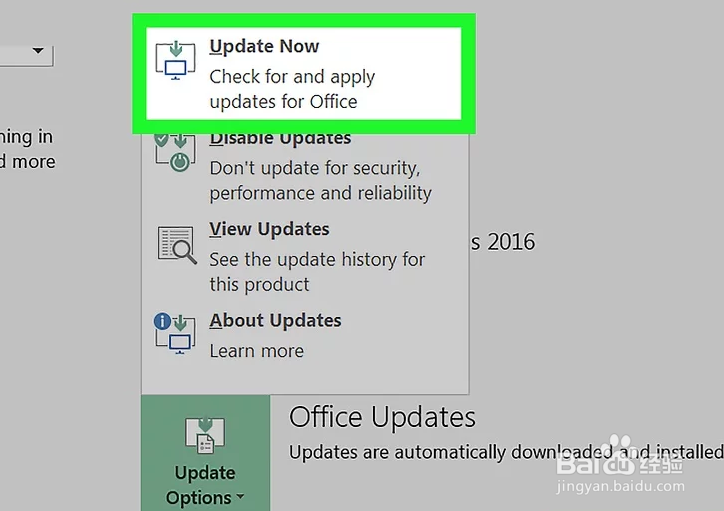
Task: Click the Update Now download icon
Action: pos(175,60)
